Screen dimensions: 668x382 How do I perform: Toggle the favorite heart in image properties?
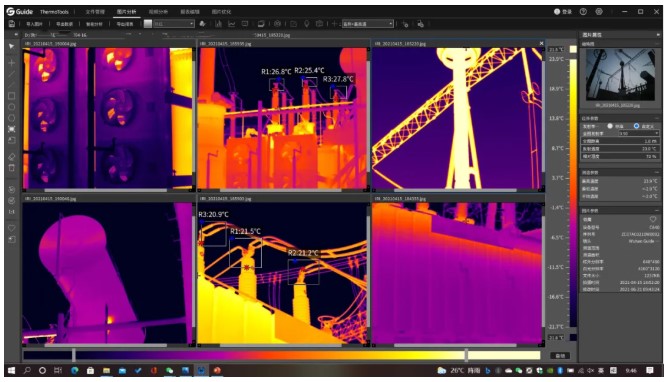tap(653, 219)
